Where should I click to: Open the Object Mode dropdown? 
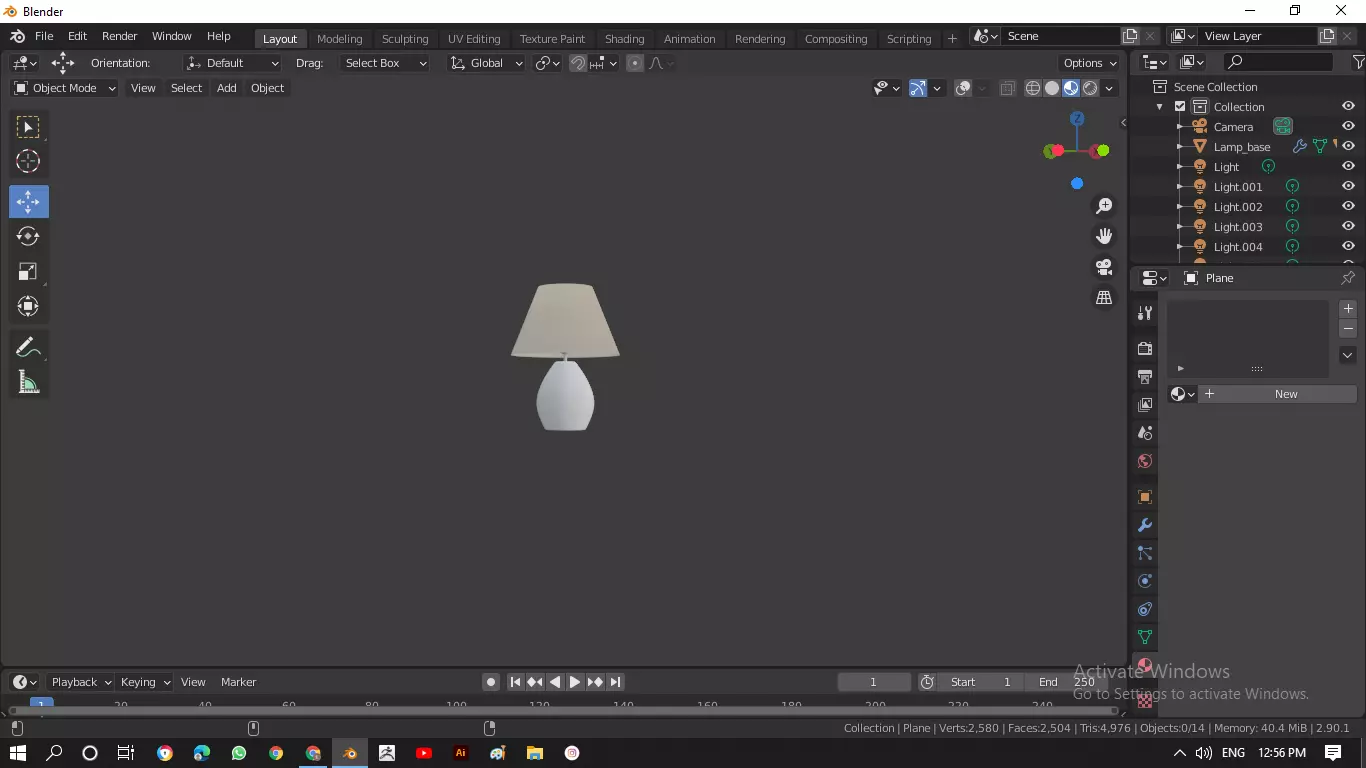coord(64,88)
